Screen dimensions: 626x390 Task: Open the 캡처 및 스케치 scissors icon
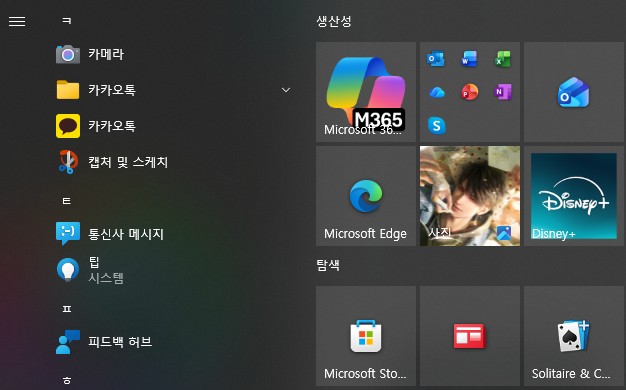point(68,162)
